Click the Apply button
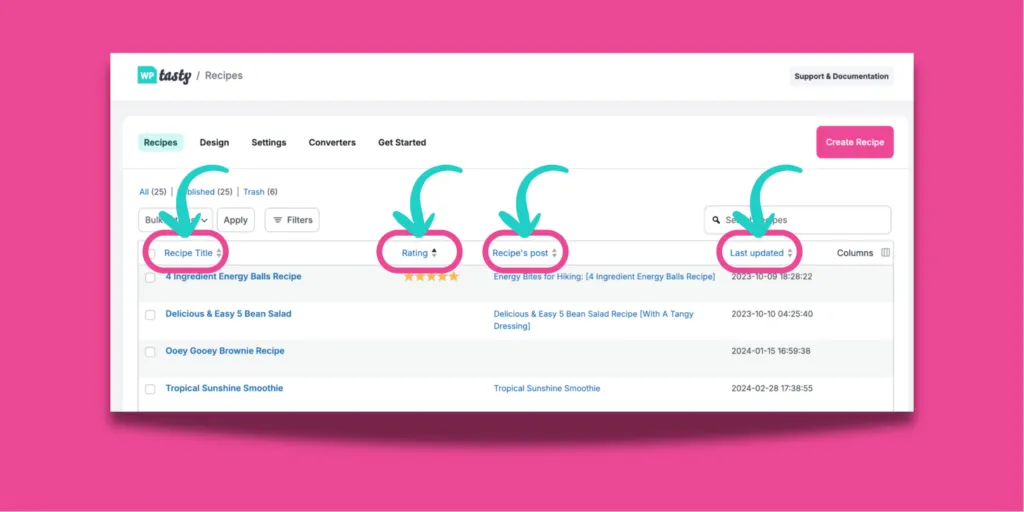Image resolution: width=1024 pixels, height=512 pixels. coord(236,220)
